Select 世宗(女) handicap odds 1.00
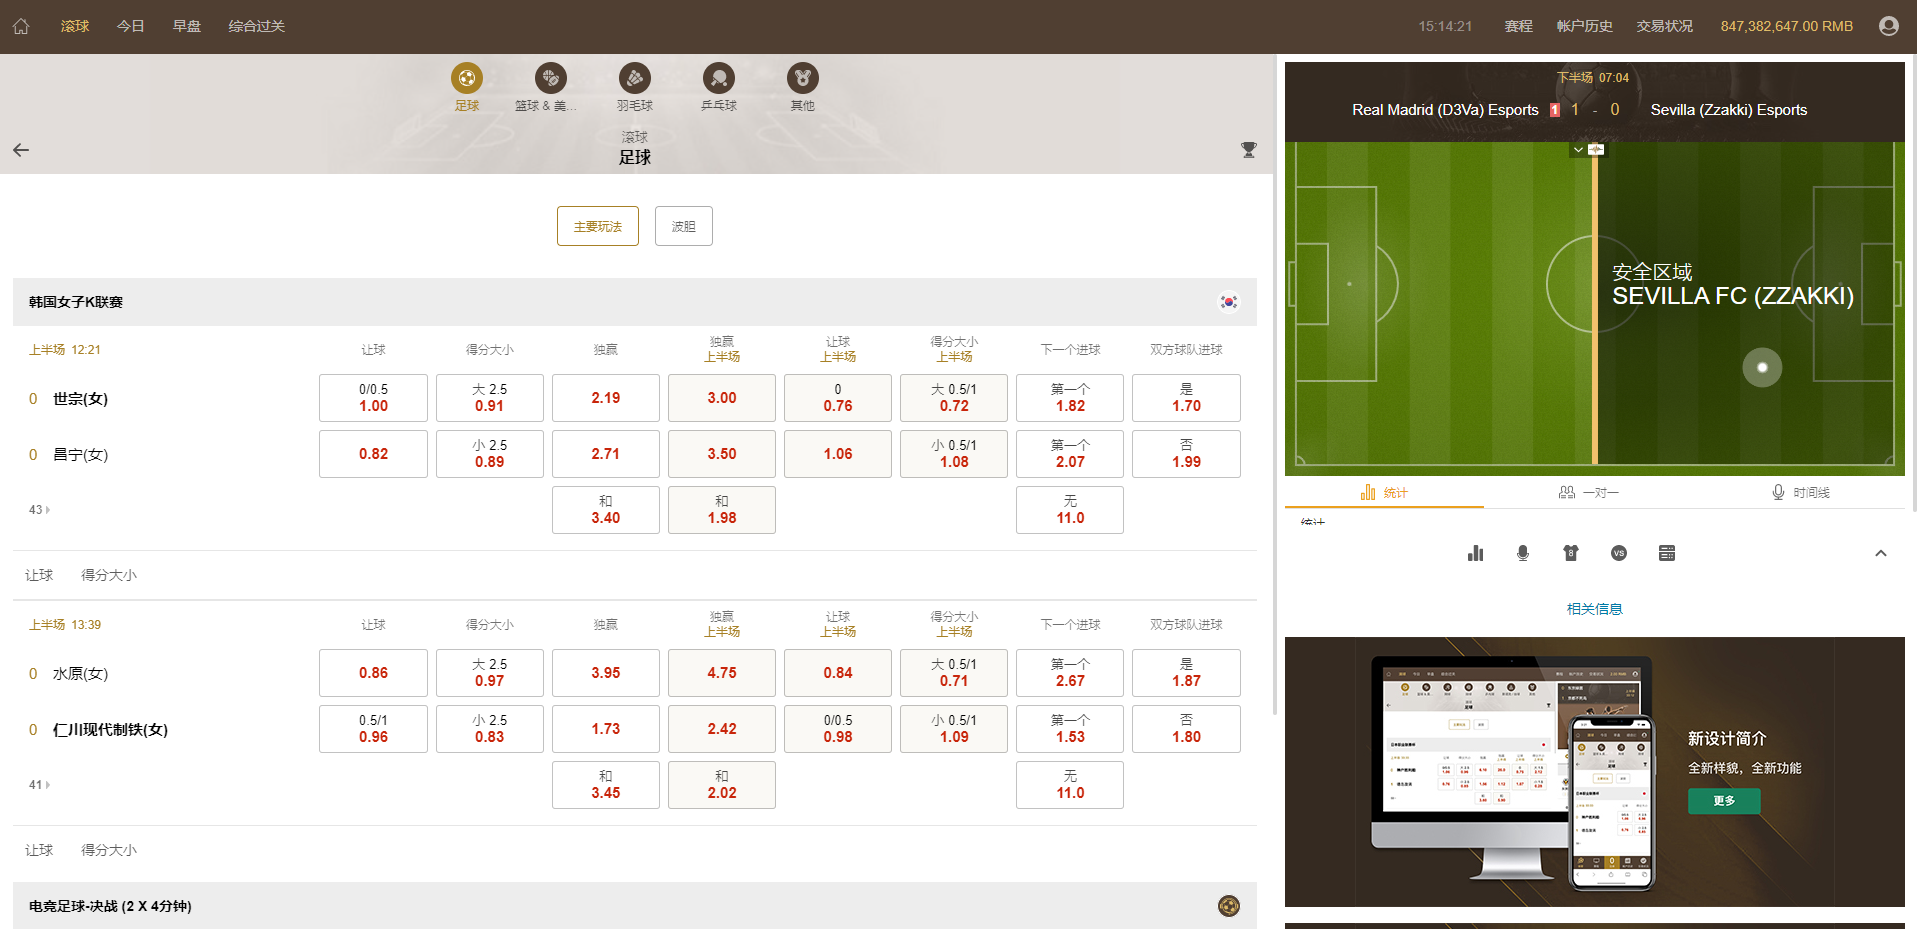The image size is (1917, 929). click(x=373, y=398)
